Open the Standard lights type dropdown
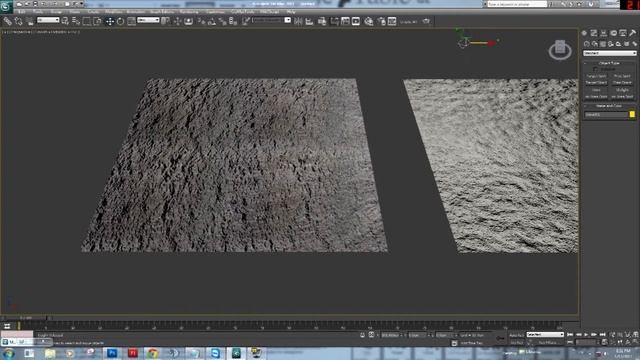This screenshot has height=360, width=640. 610,53
